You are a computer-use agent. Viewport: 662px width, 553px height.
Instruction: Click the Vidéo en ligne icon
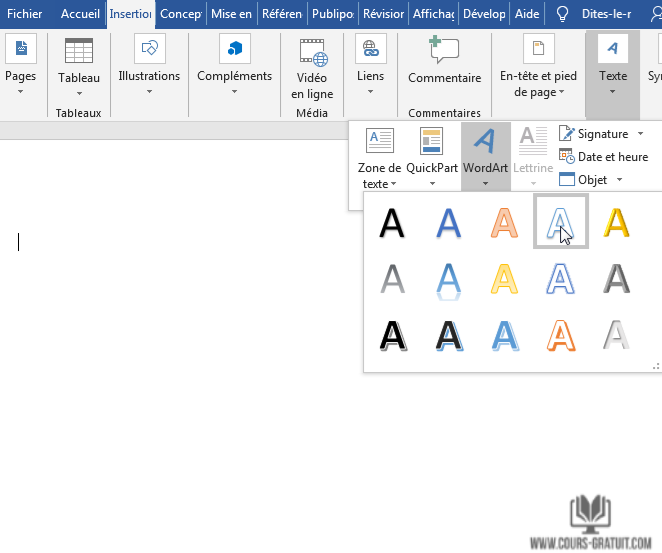[312, 51]
